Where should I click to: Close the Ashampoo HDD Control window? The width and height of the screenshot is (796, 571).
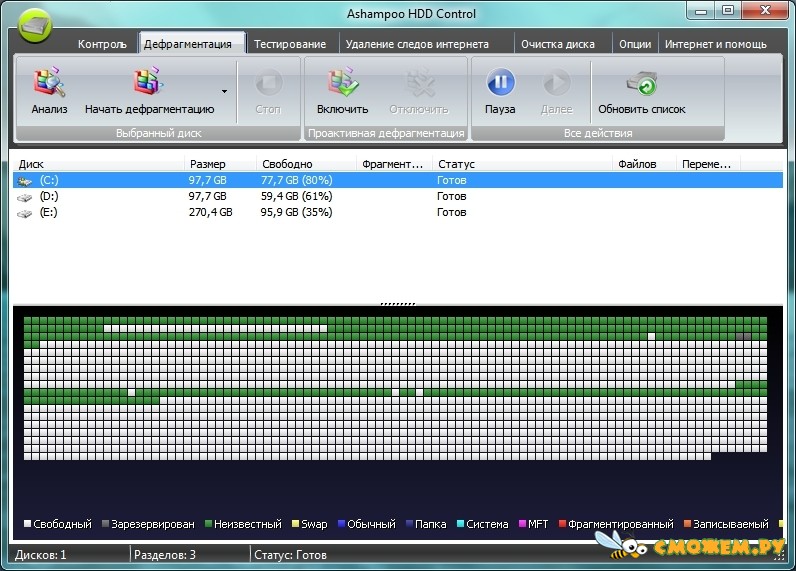tap(765, 11)
